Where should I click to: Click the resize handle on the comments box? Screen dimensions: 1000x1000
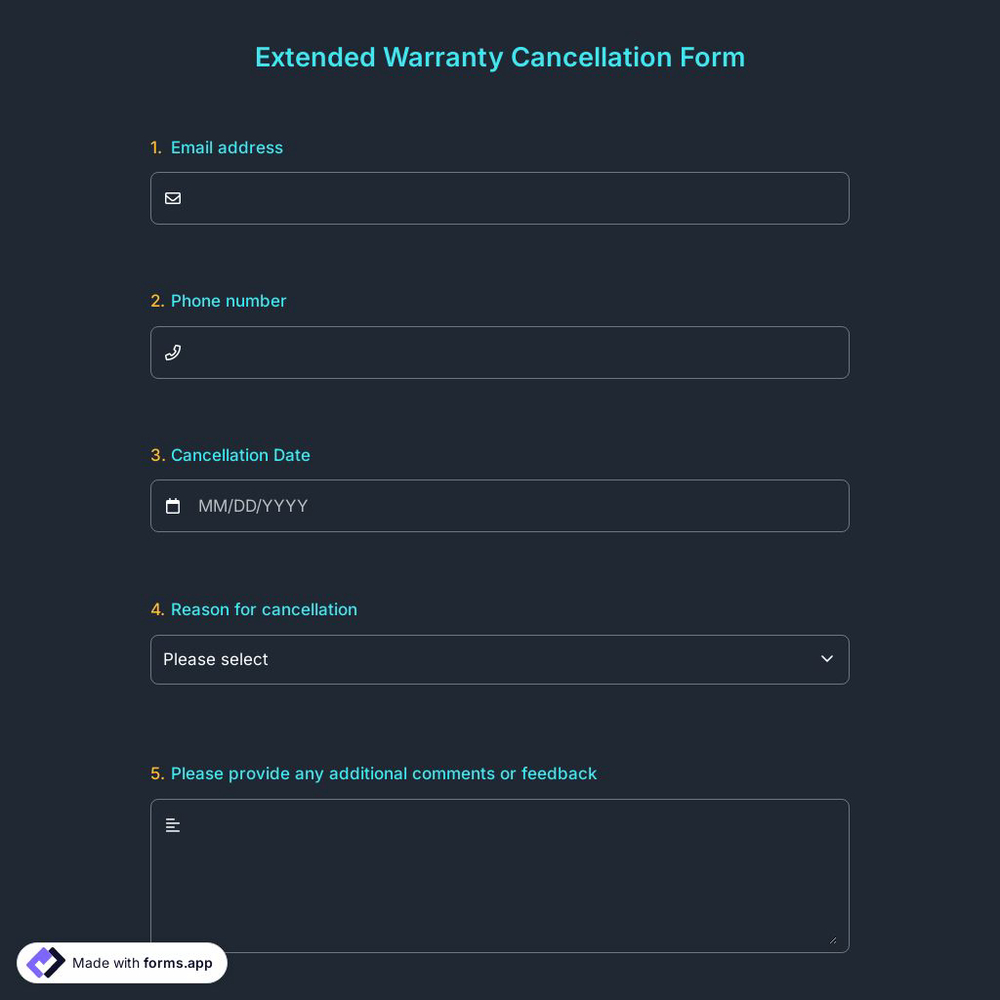(832, 938)
